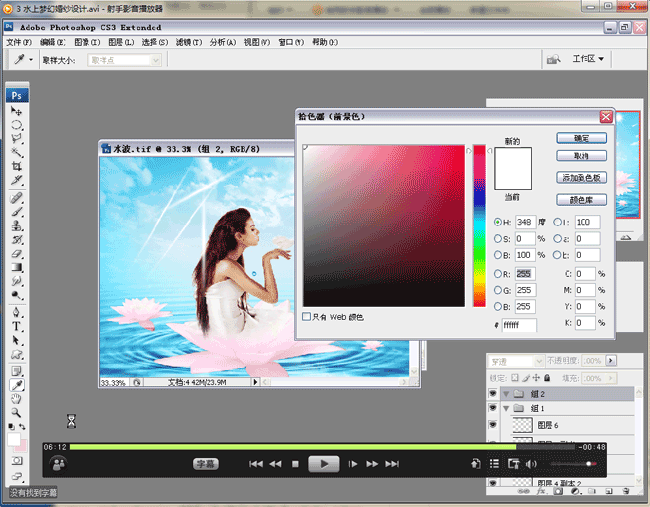Hide layer 图层 6
The image size is (650, 507).
pos(493,425)
